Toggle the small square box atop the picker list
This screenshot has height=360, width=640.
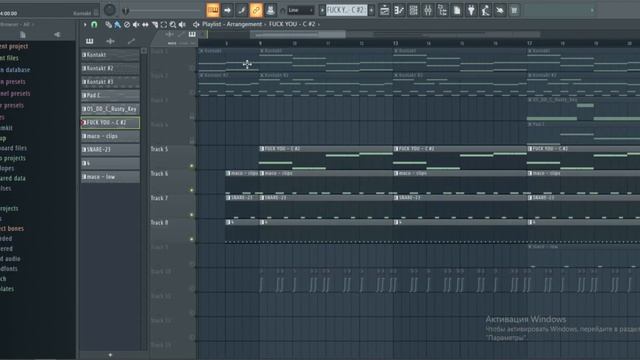[144, 51]
